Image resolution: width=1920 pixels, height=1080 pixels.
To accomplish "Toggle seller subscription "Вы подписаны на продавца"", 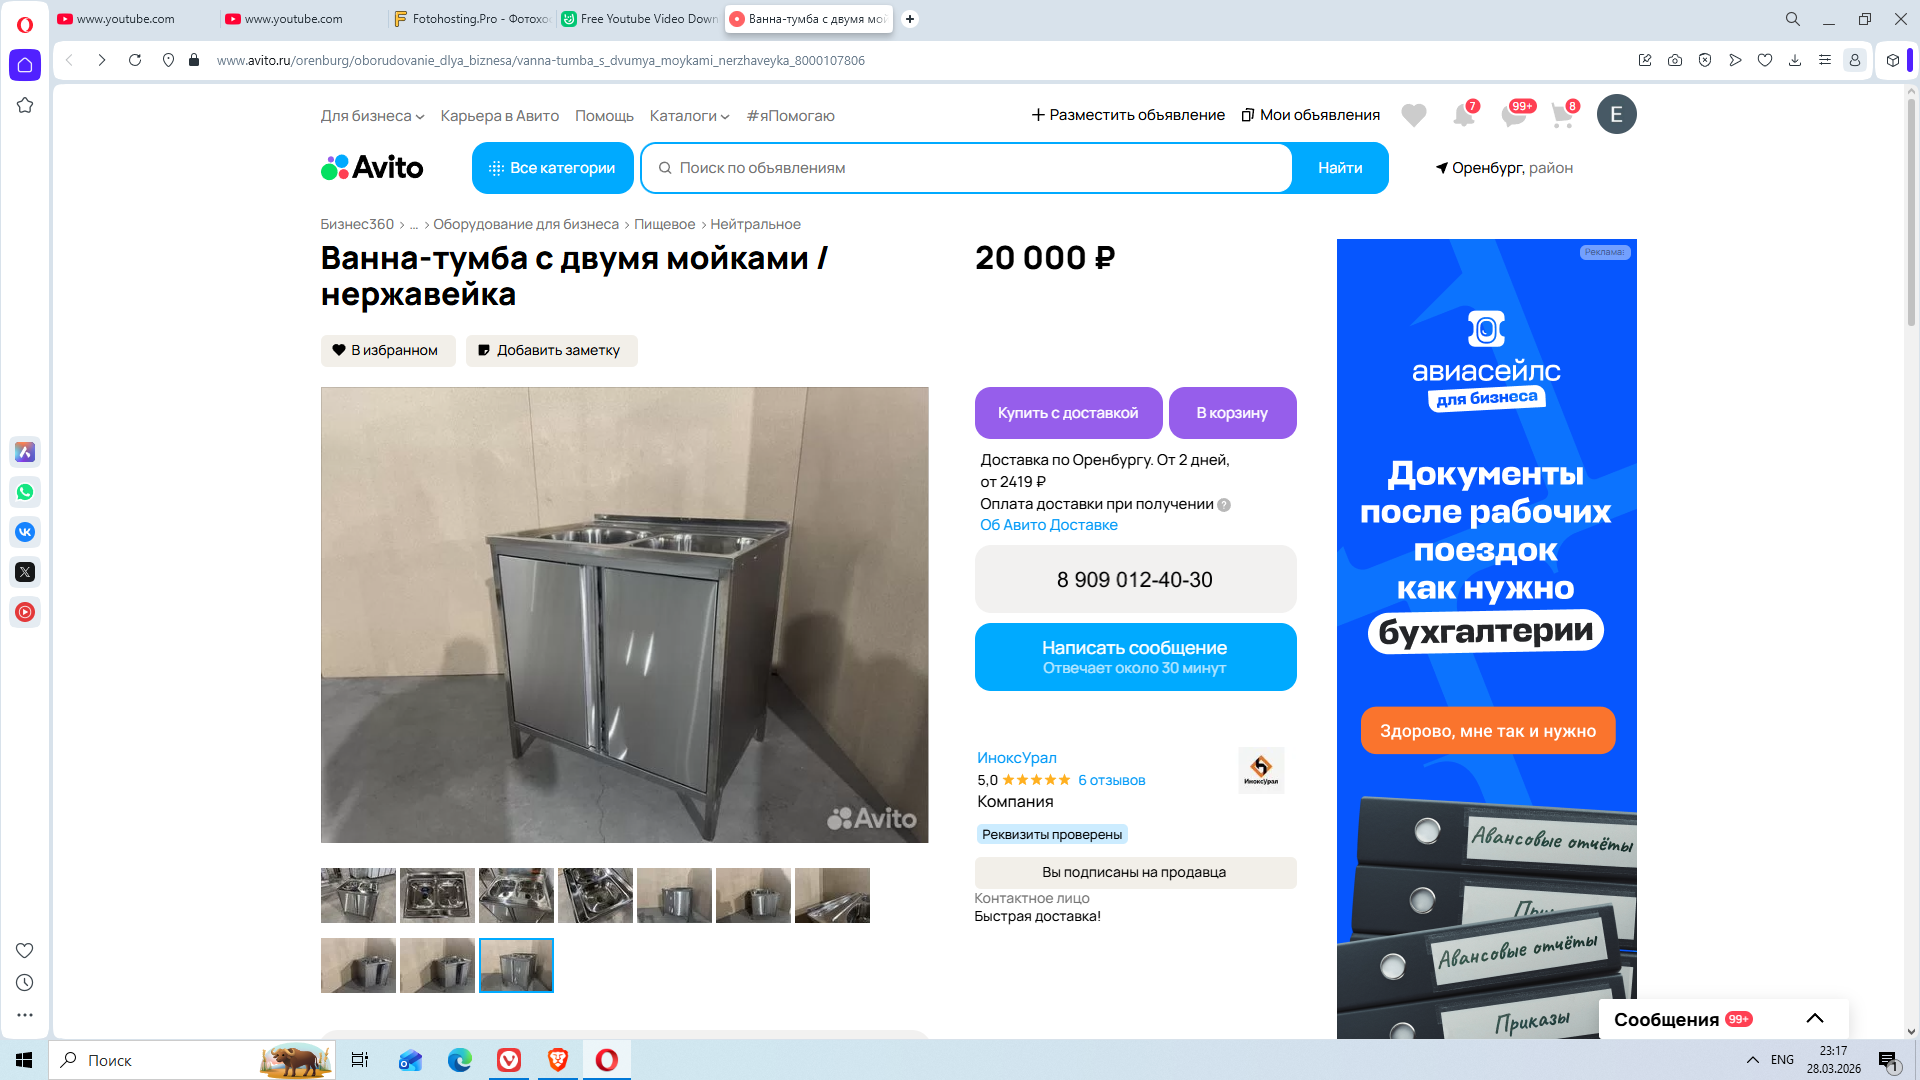I will (x=1134, y=873).
